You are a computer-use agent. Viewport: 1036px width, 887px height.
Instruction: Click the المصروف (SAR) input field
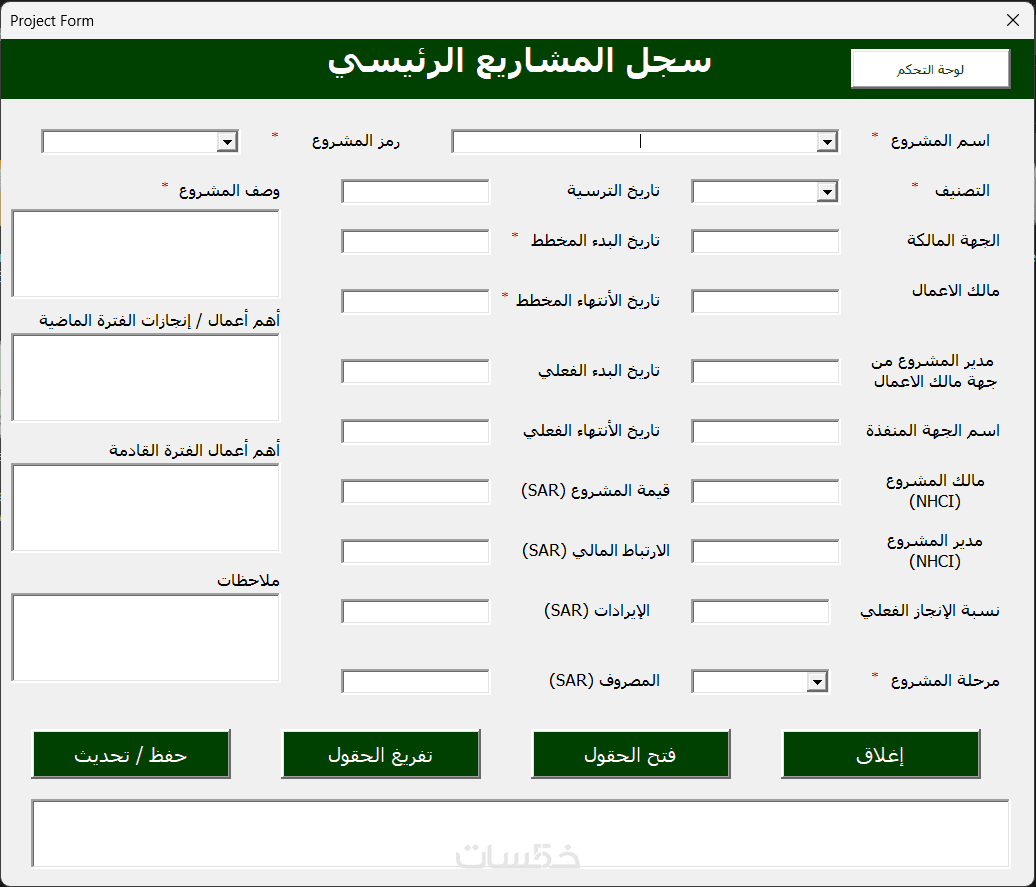pyautogui.click(x=415, y=681)
